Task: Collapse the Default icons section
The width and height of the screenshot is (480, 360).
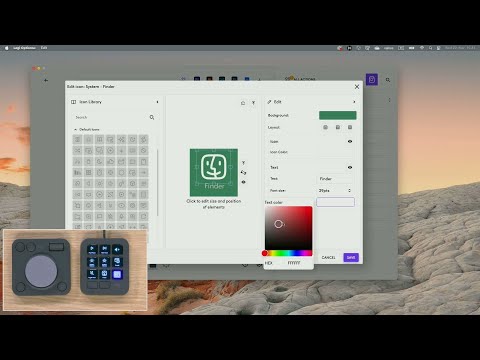Action: click(x=75, y=129)
